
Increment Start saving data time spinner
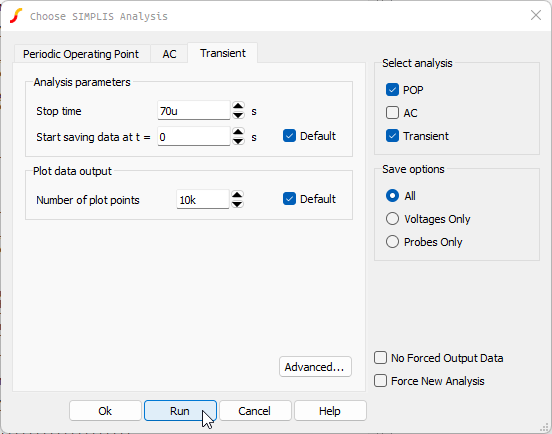pos(238,132)
